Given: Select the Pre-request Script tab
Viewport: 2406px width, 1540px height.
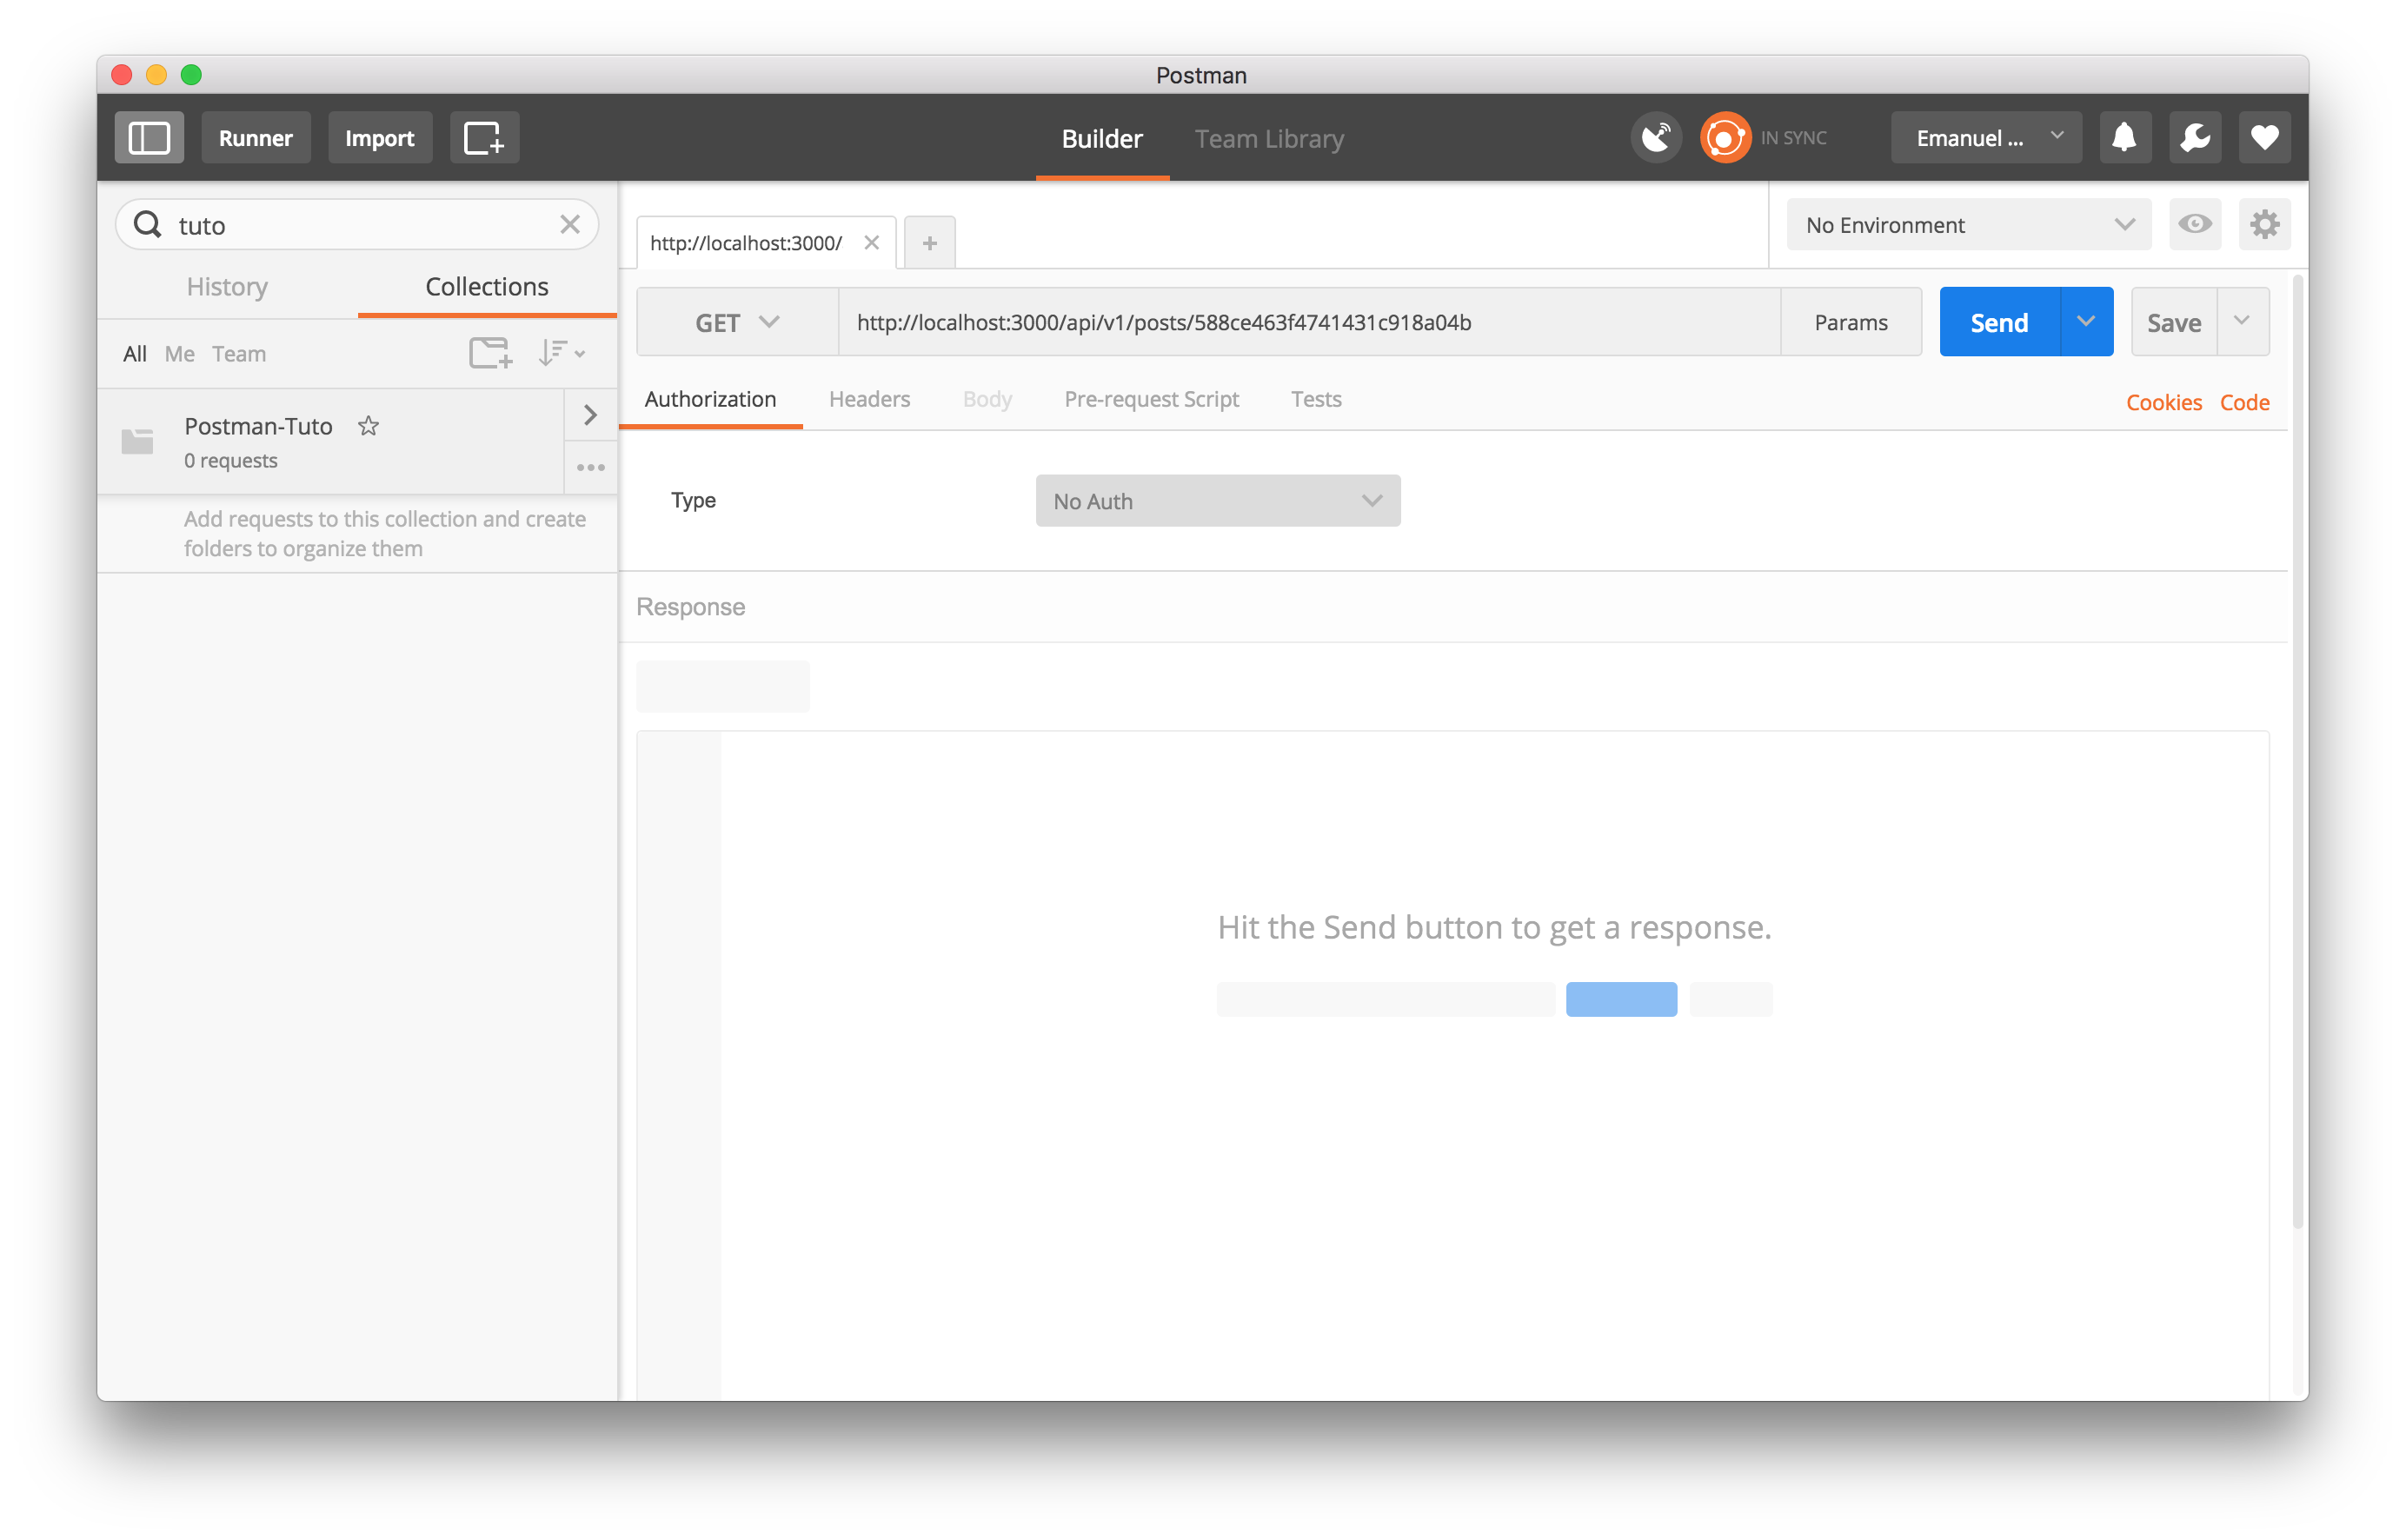Looking at the screenshot, I should pos(1151,399).
